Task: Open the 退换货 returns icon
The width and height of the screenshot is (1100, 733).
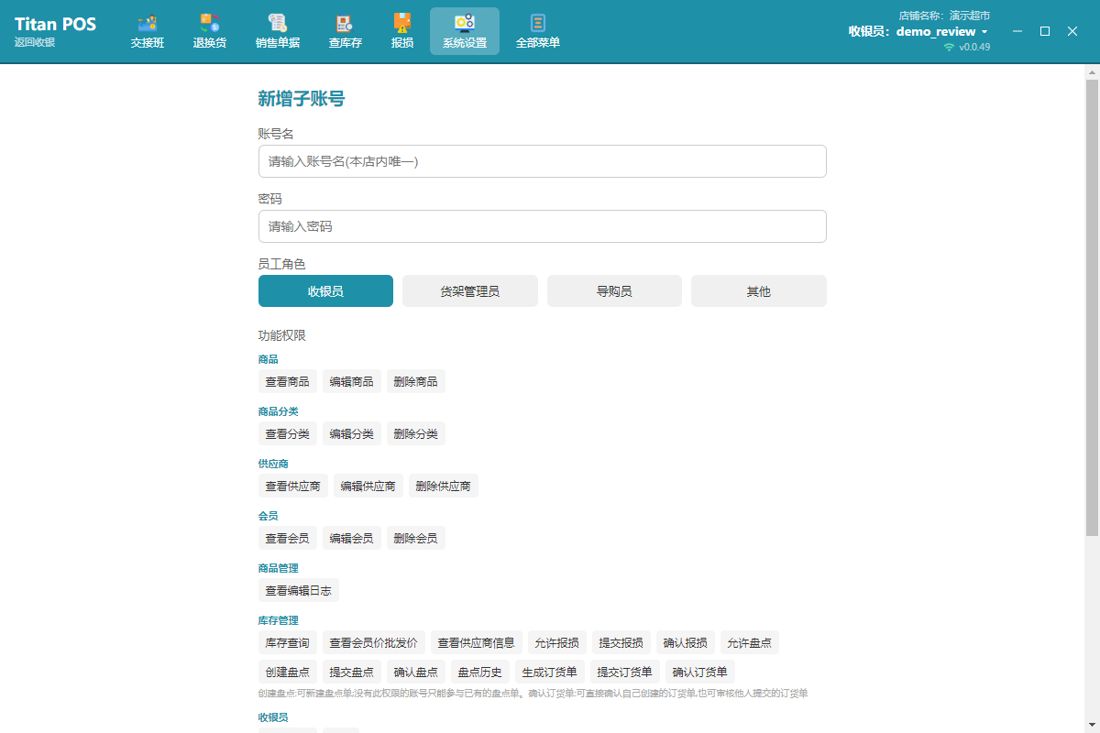Action: (x=210, y=32)
